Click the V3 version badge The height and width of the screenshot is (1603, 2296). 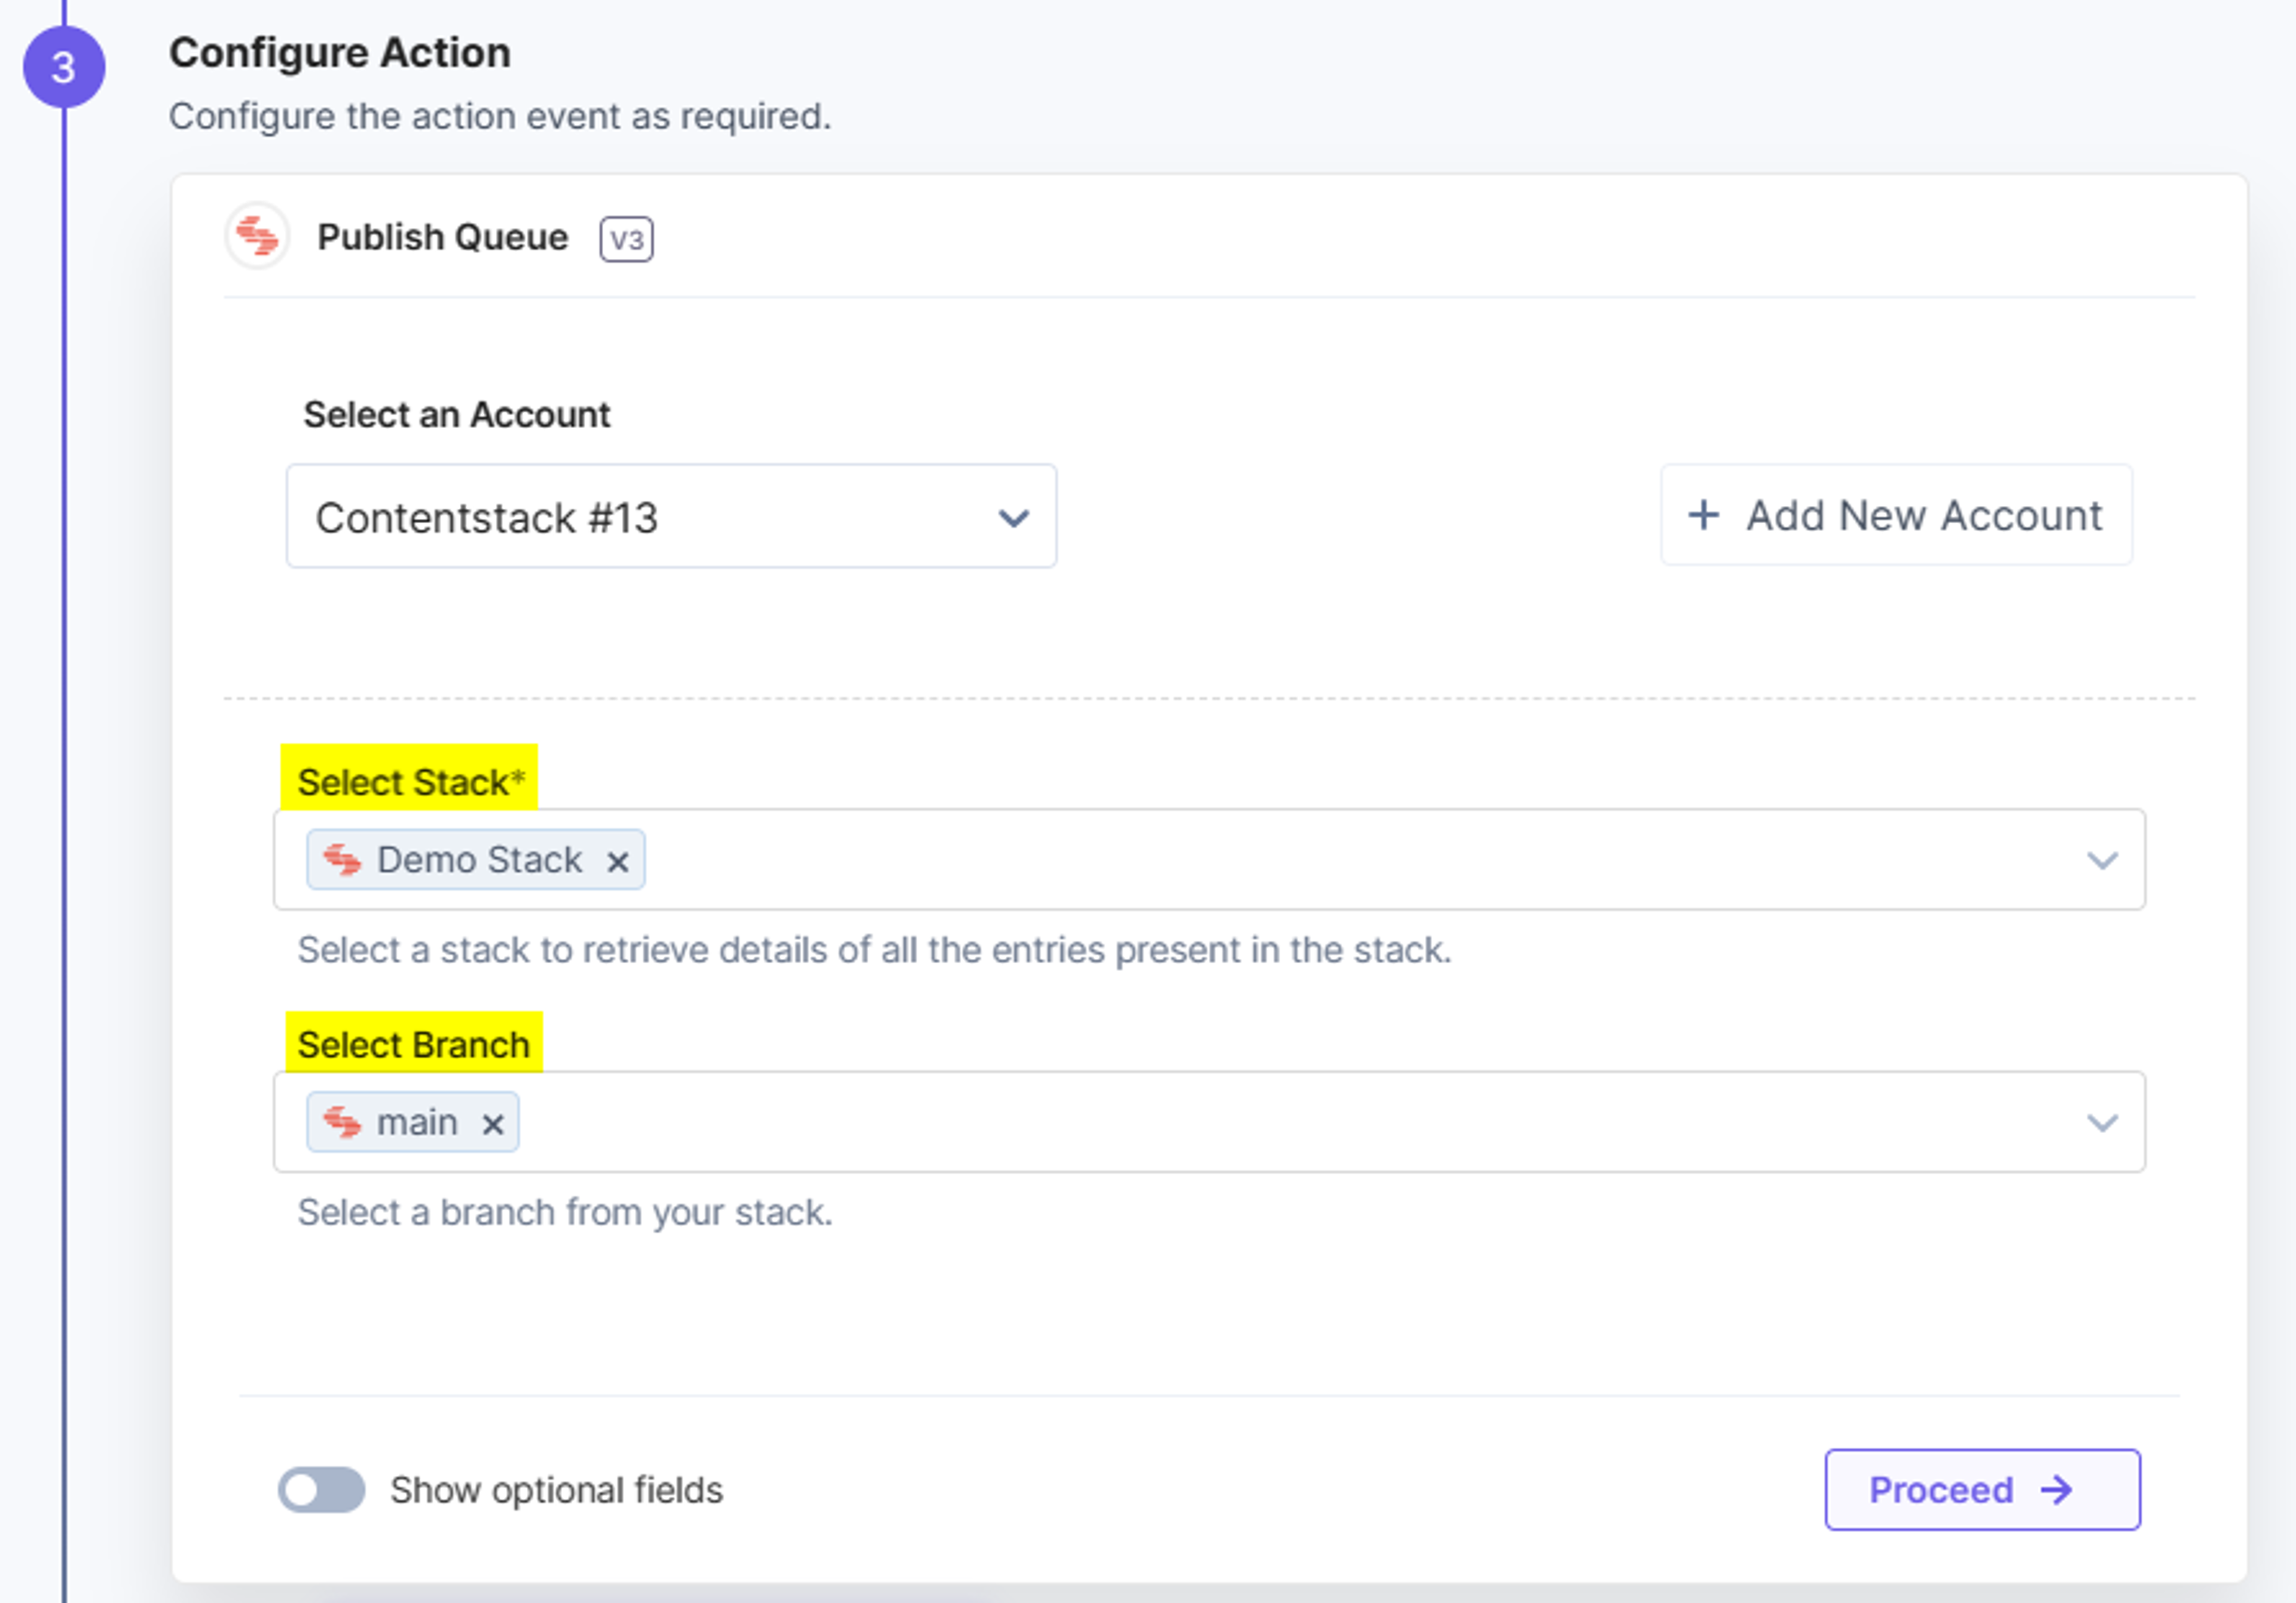tap(626, 240)
